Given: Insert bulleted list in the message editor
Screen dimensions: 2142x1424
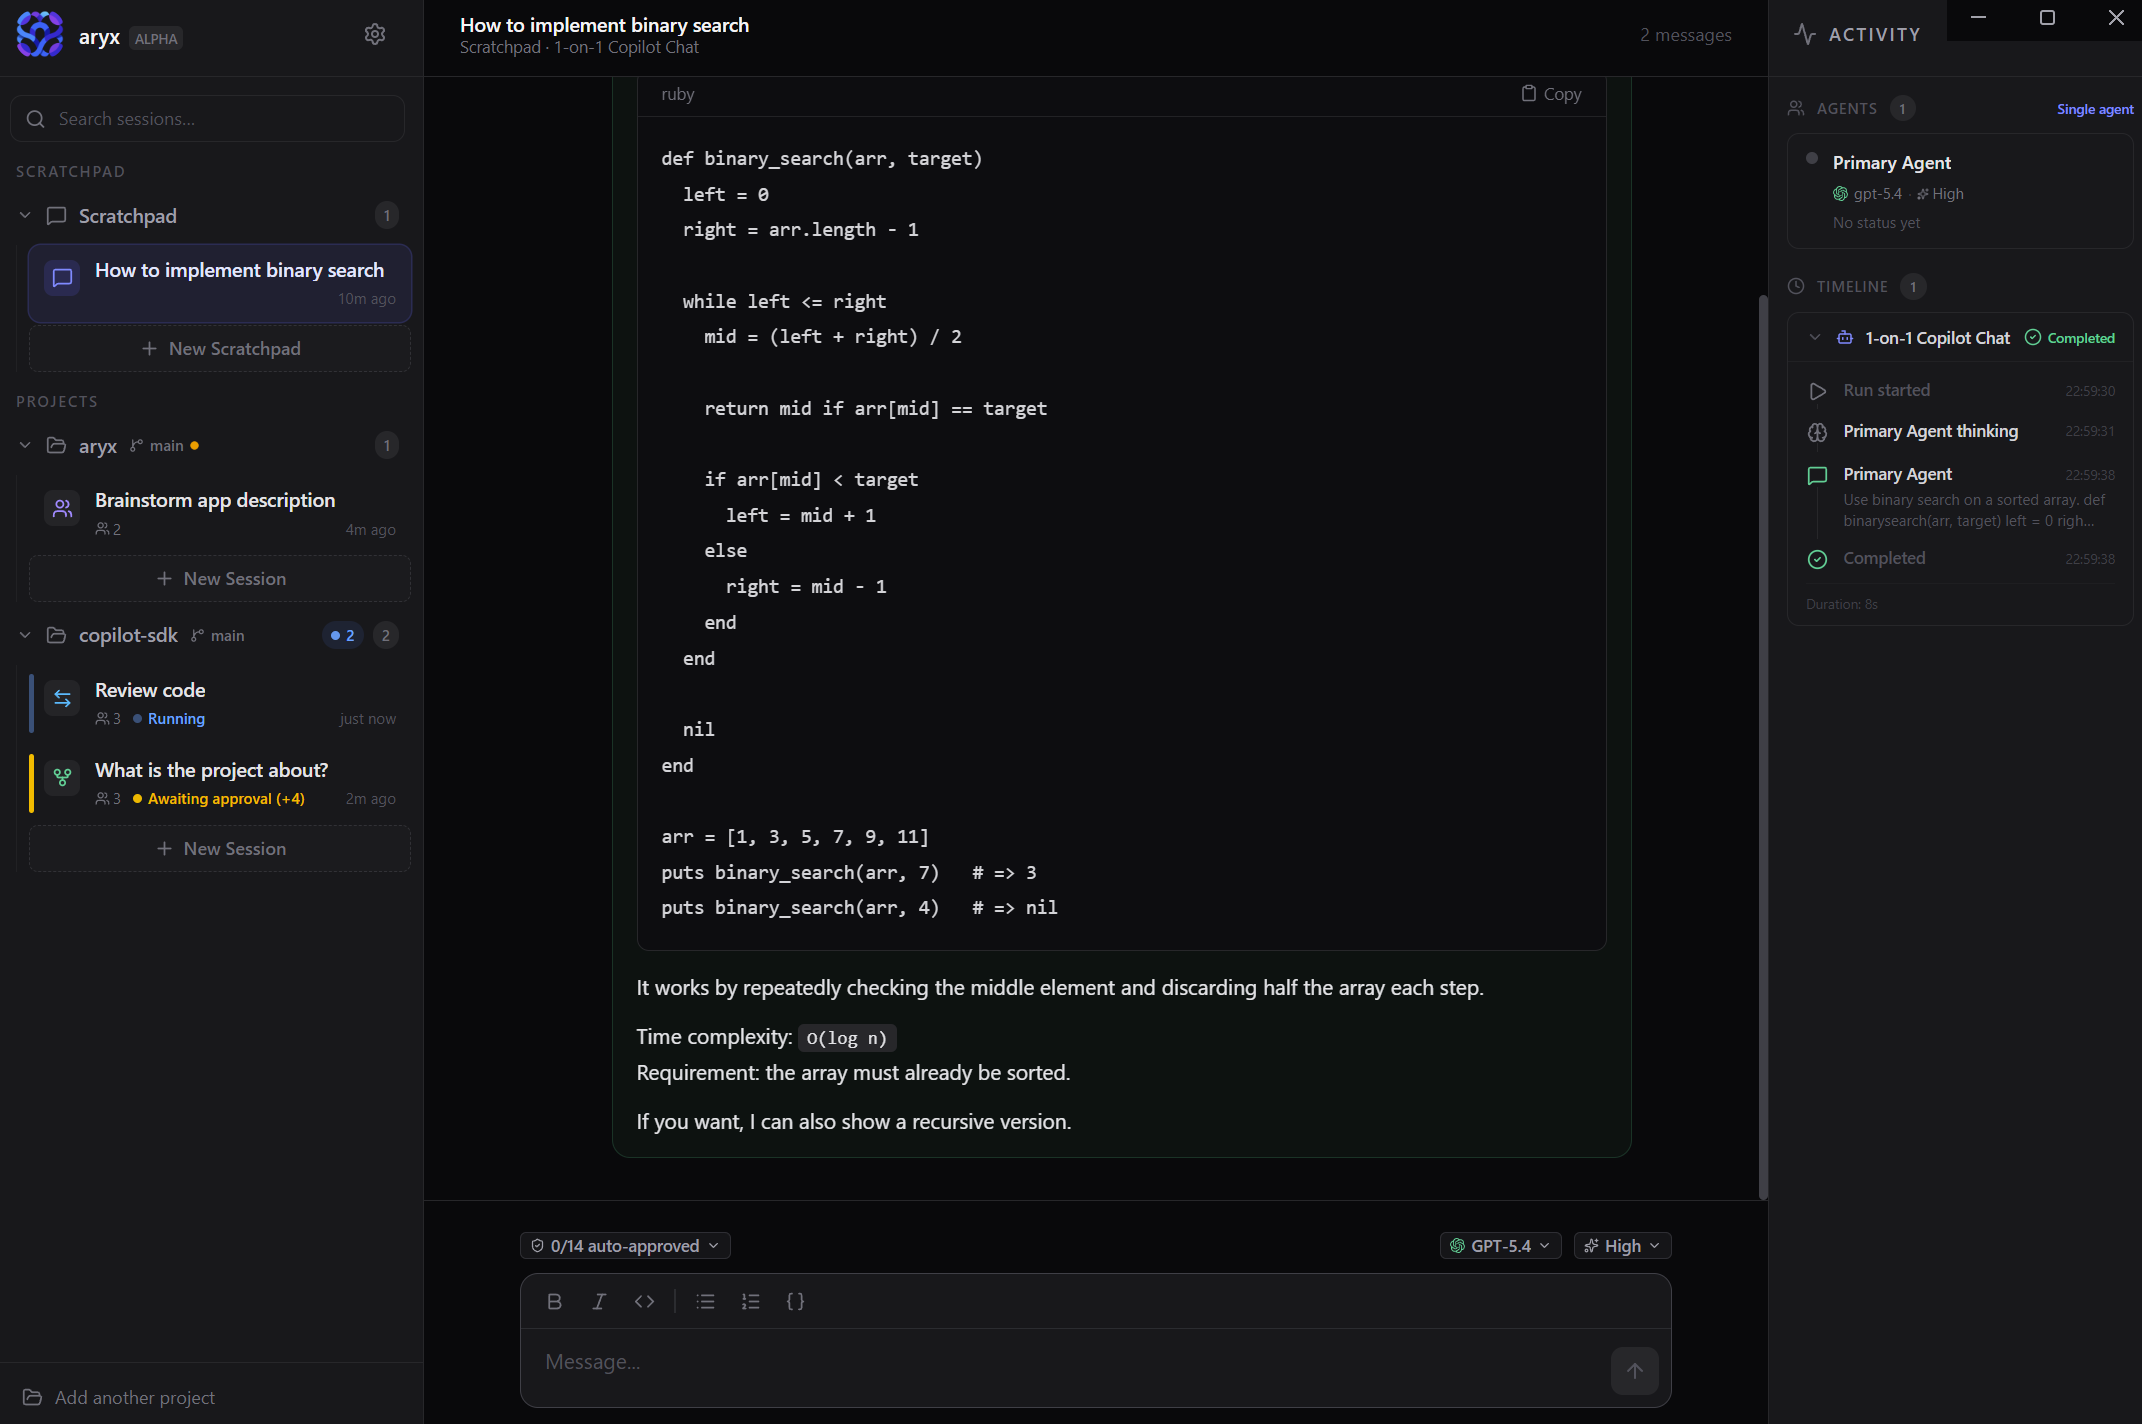Looking at the screenshot, I should pos(706,1301).
